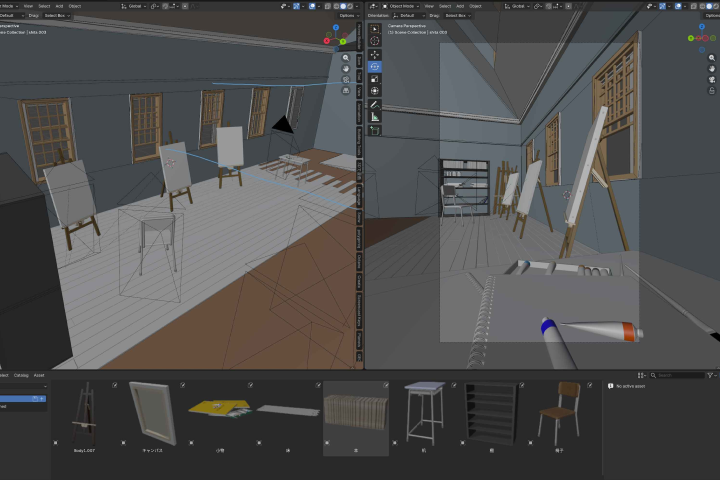Viewport: 720px width, 480px height.
Task: Click the Options button in left viewport
Action: tap(347, 16)
